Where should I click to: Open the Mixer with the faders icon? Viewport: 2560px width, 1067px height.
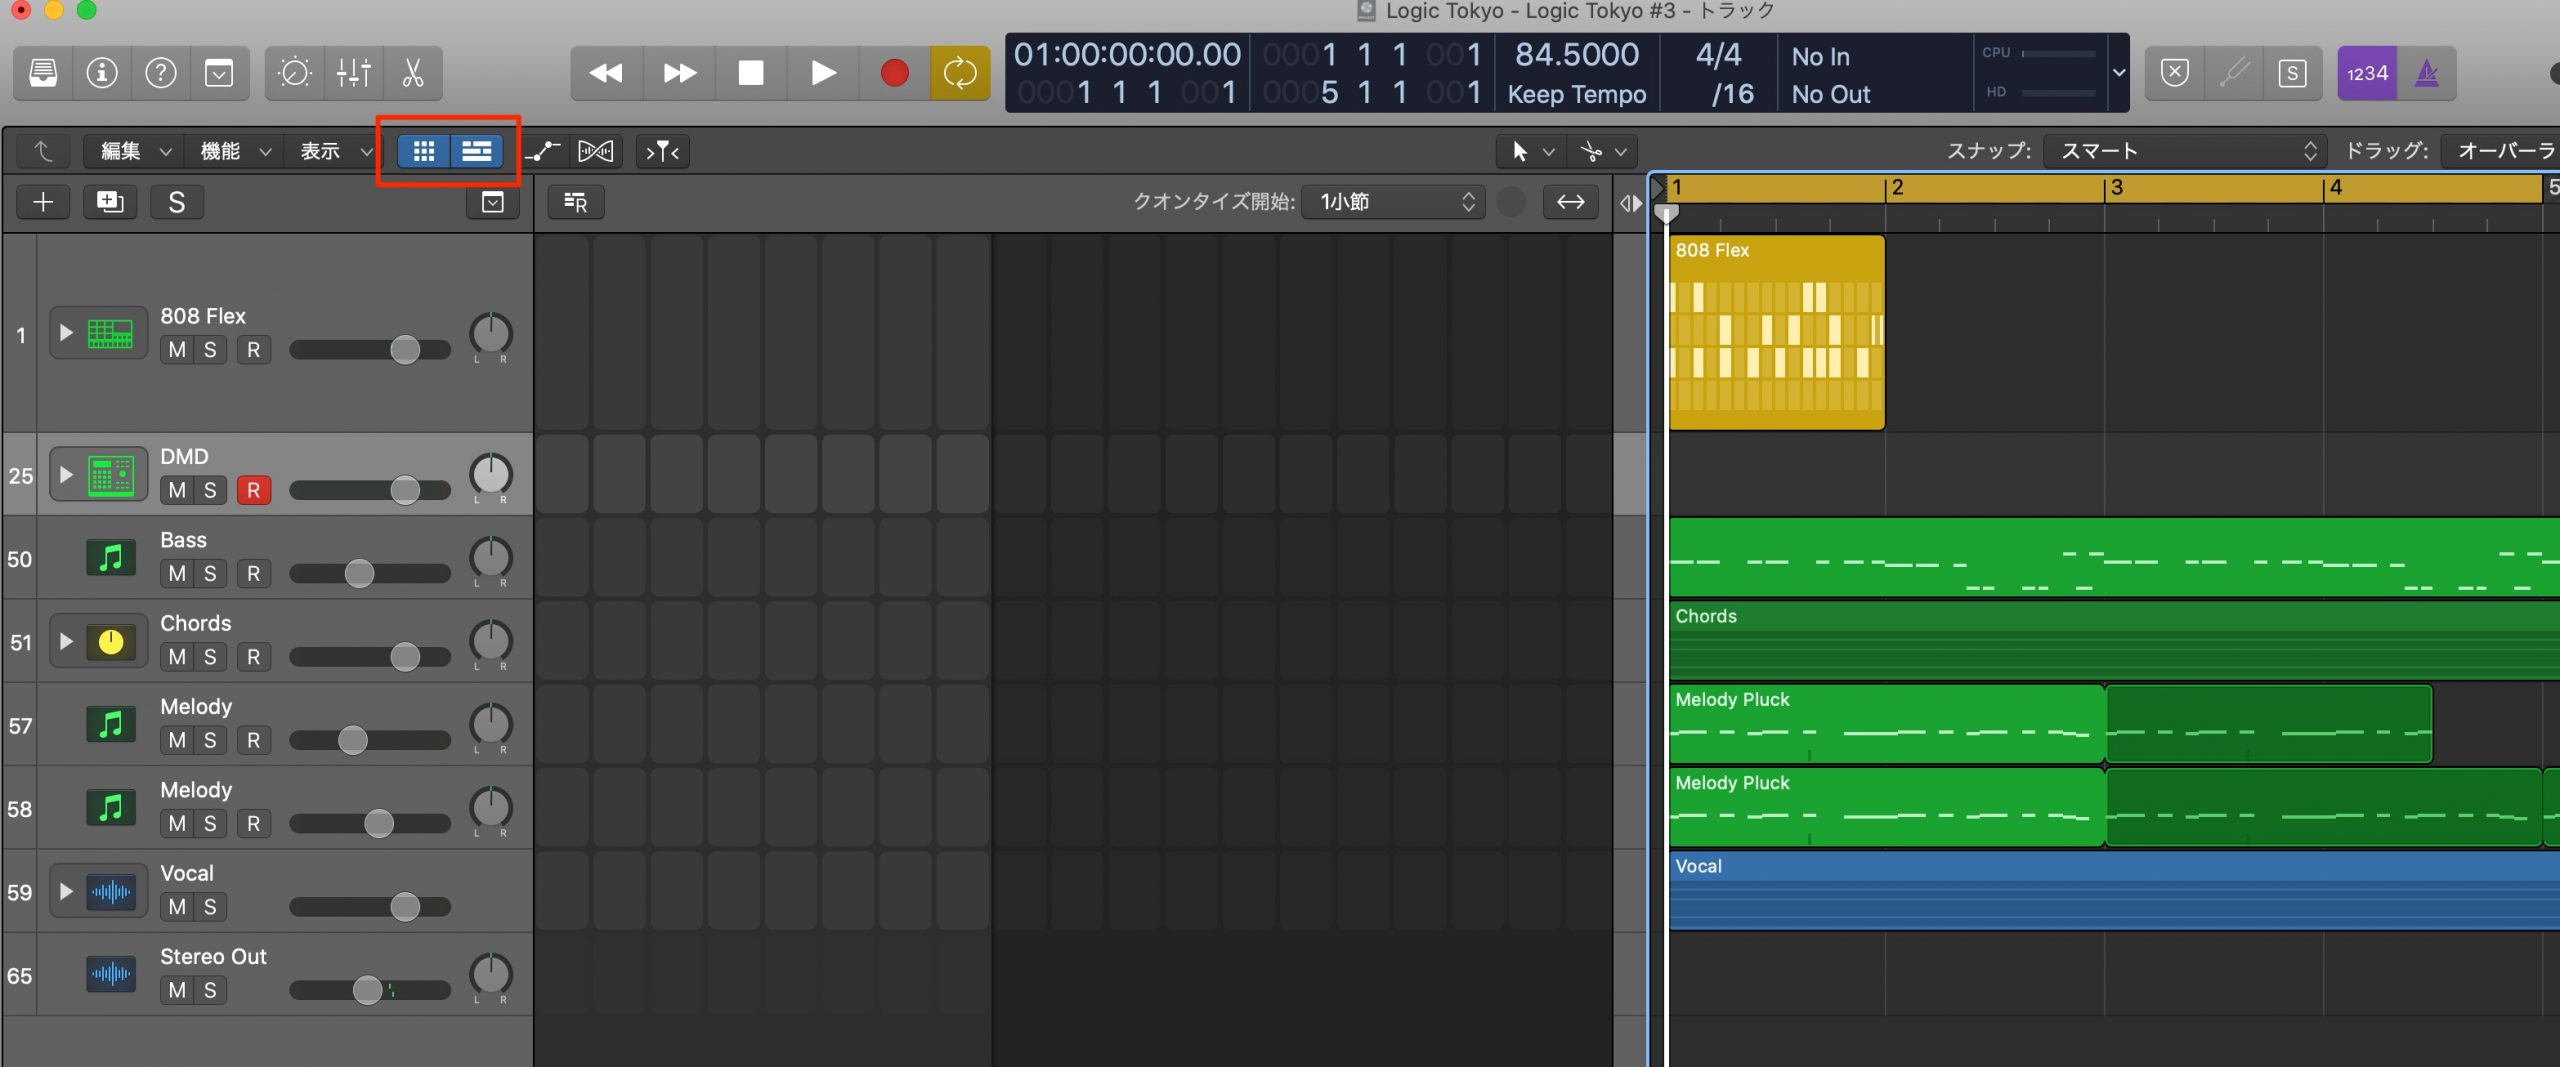coord(354,73)
